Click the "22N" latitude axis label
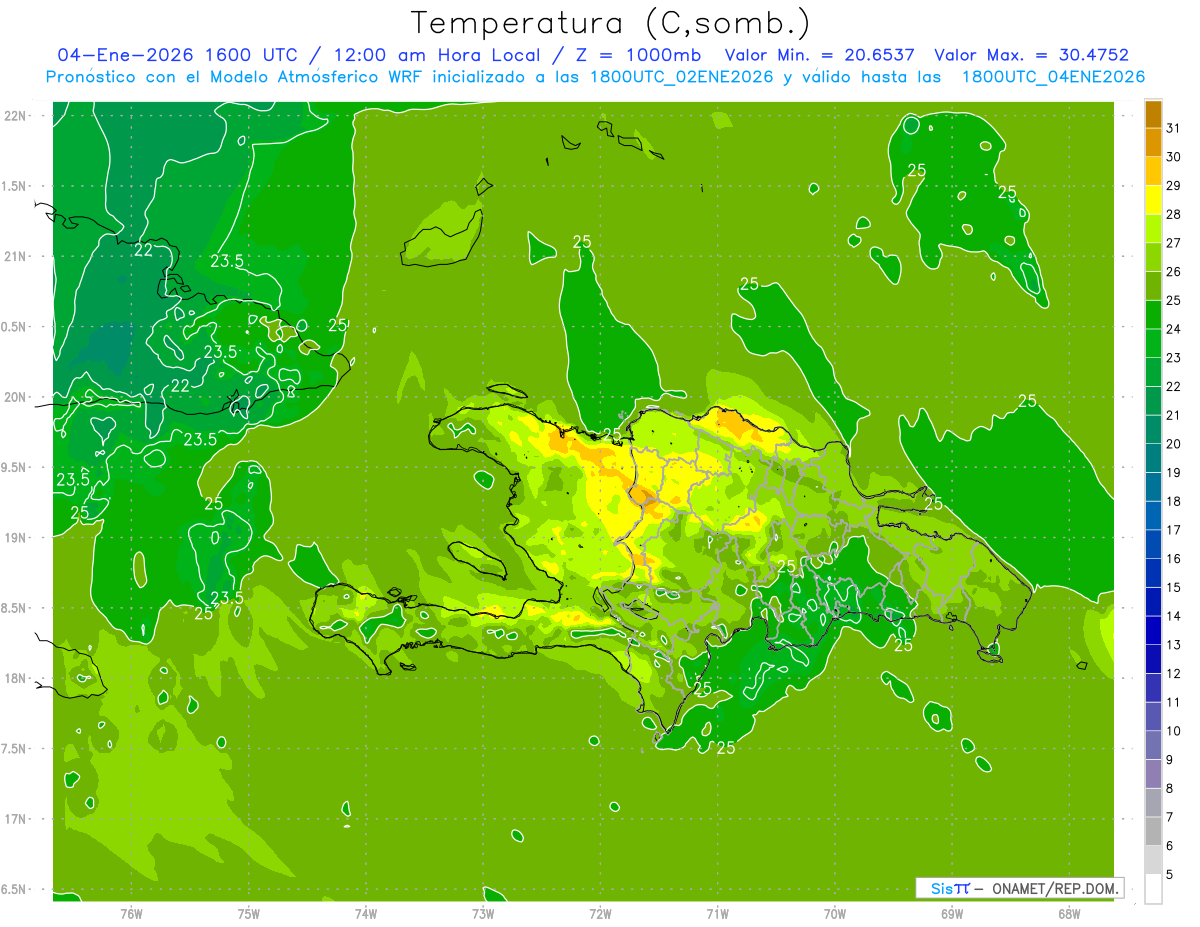 pyautogui.click(x=16, y=116)
